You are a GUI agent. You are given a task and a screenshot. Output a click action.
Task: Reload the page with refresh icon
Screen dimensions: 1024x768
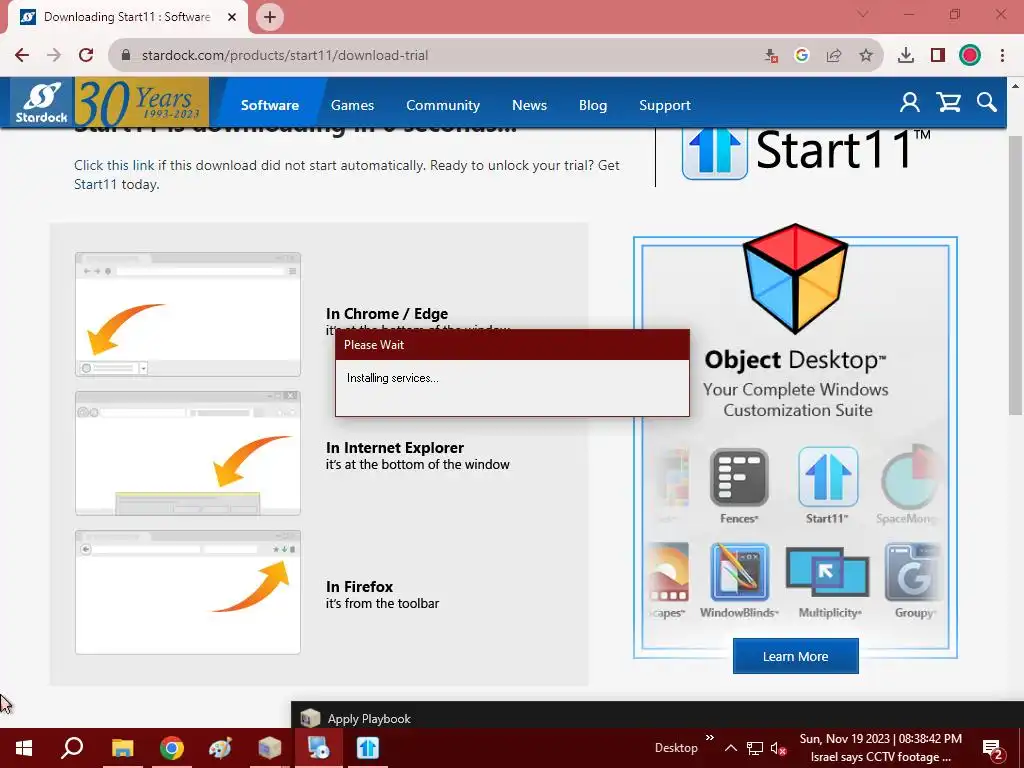(86, 55)
